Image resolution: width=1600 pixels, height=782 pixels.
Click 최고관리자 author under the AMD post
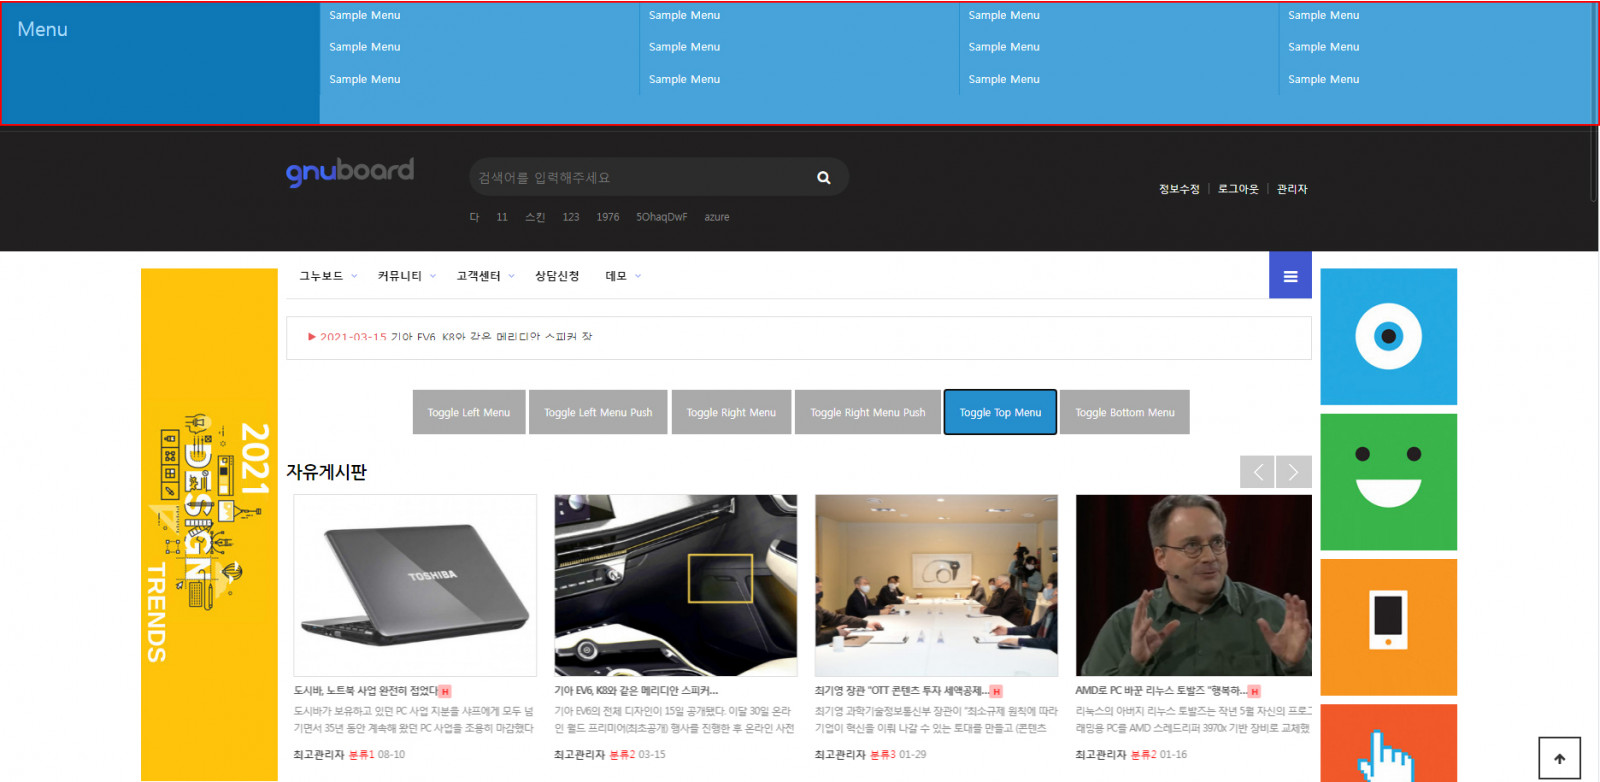[x=1101, y=755]
